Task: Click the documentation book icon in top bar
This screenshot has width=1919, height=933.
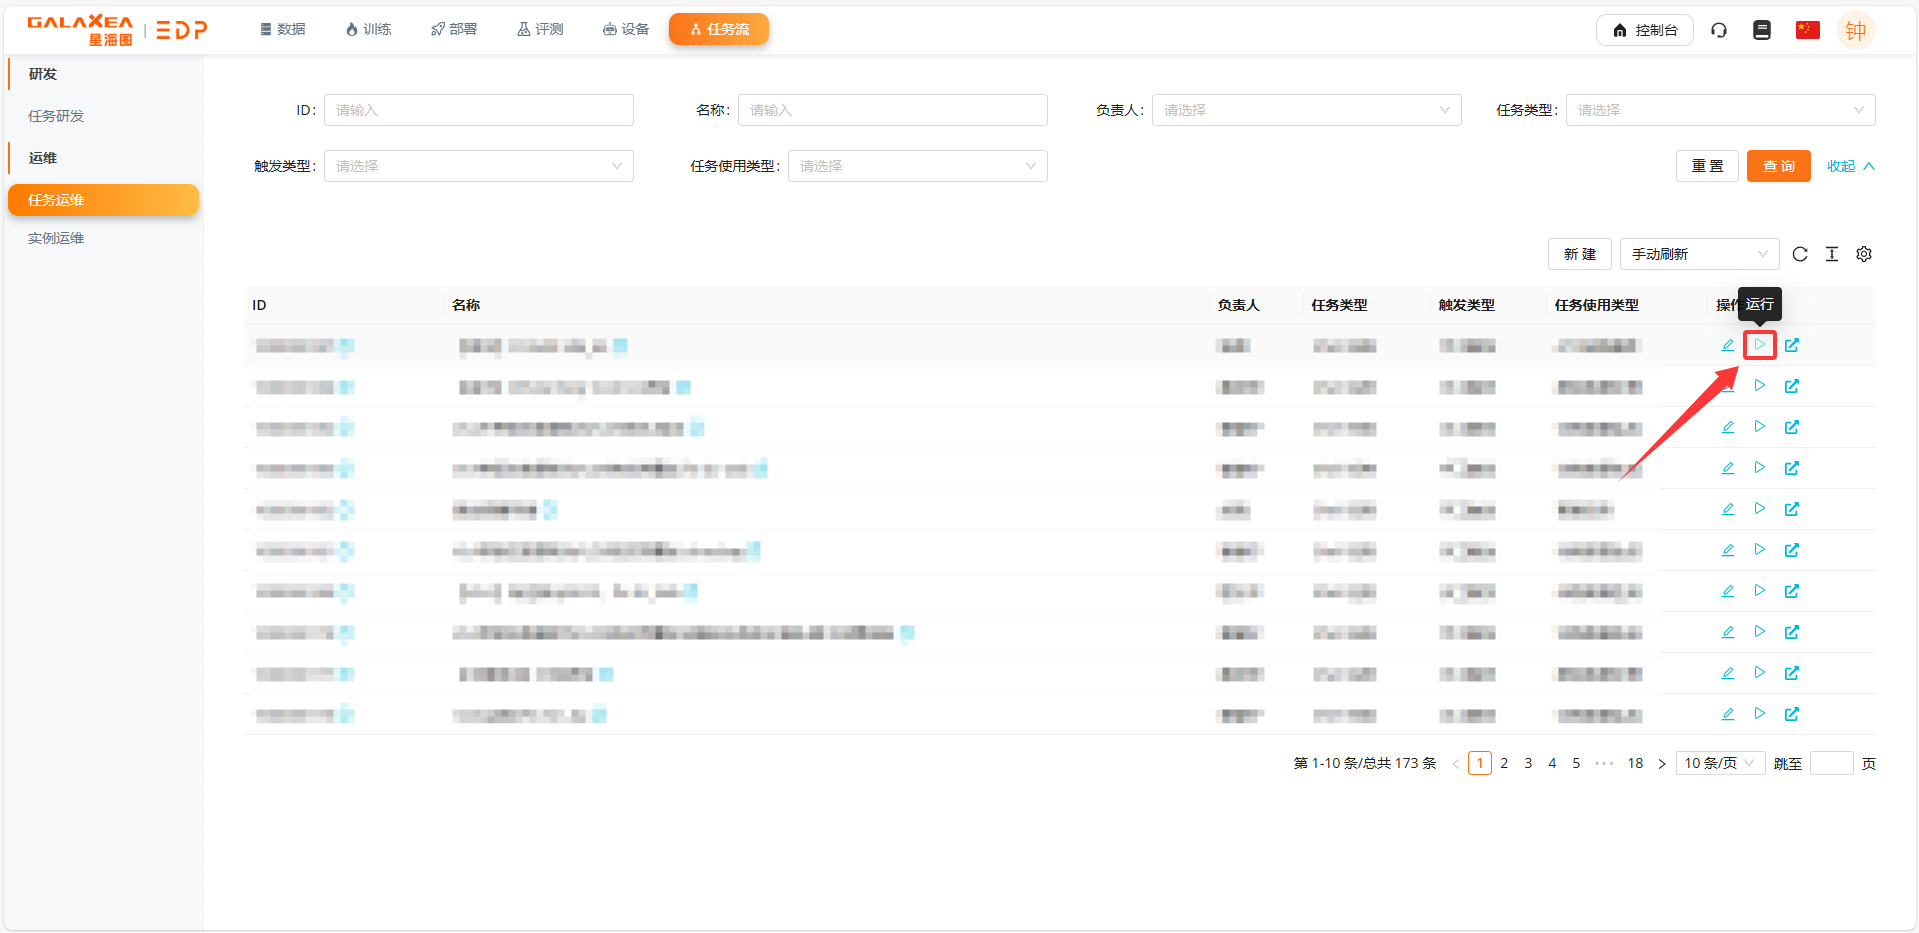Action: coord(1761,30)
